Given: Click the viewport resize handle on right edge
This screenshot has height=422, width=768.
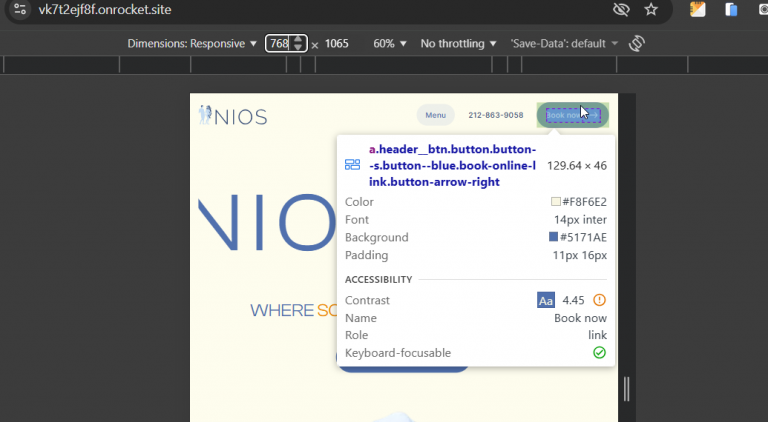Looking at the screenshot, I should pyautogui.click(x=626, y=389).
